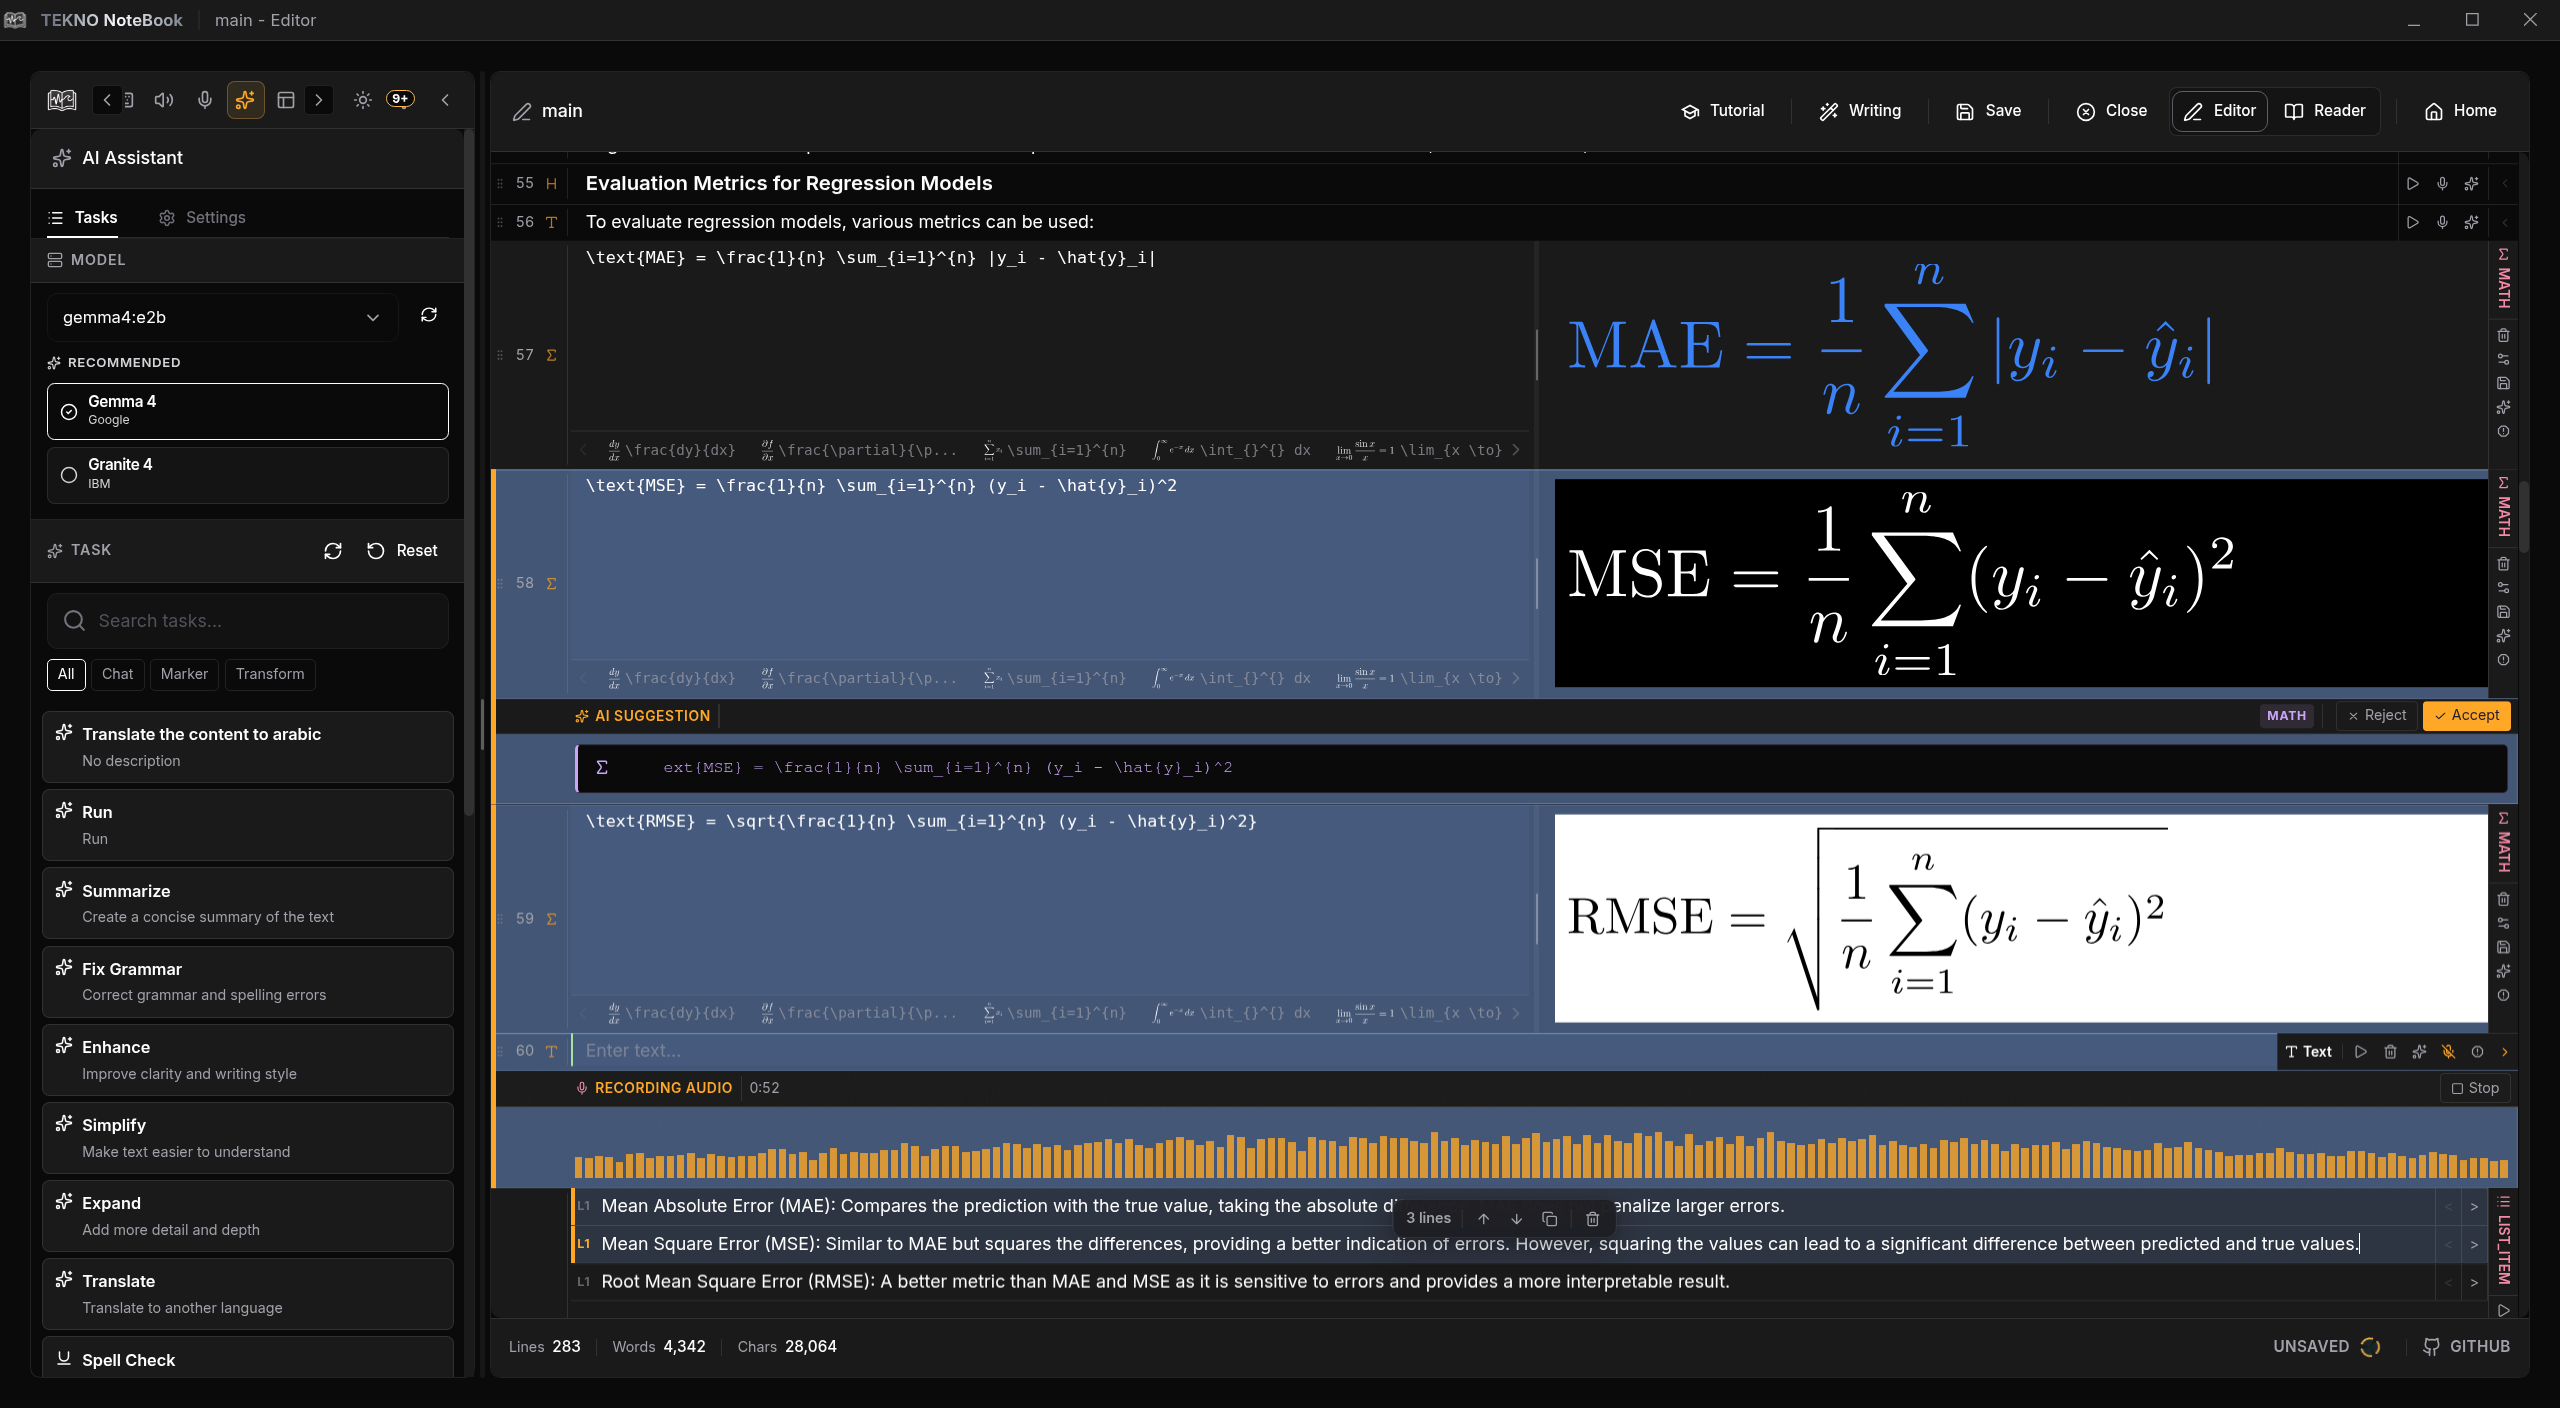Run line 55 using its play icon
The image size is (2560, 1408).
pyautogui.click(x=2412, y=183)
